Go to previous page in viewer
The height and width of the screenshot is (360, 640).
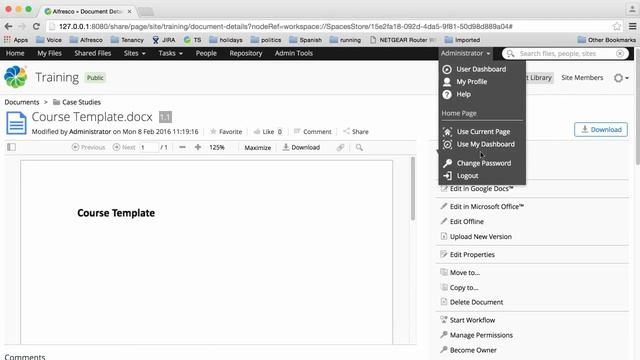[x=88, y=147]
